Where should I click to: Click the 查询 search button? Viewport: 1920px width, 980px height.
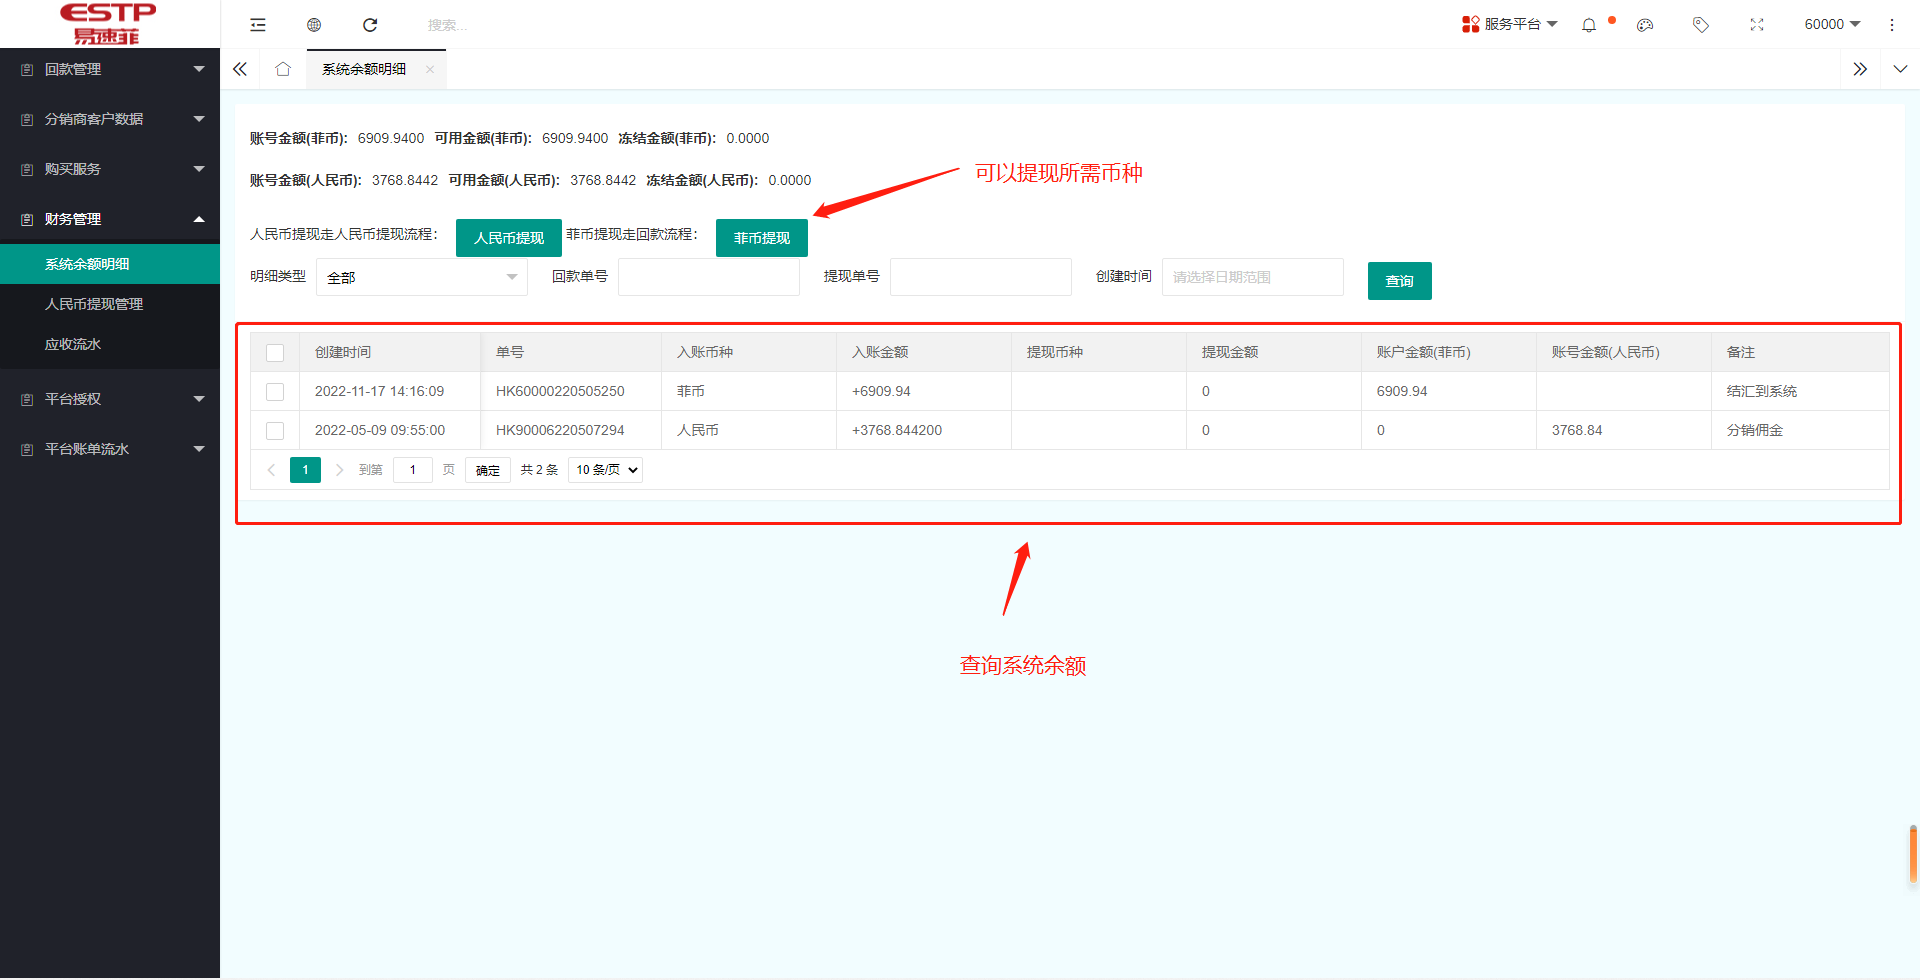click(x=1398, y=280)
